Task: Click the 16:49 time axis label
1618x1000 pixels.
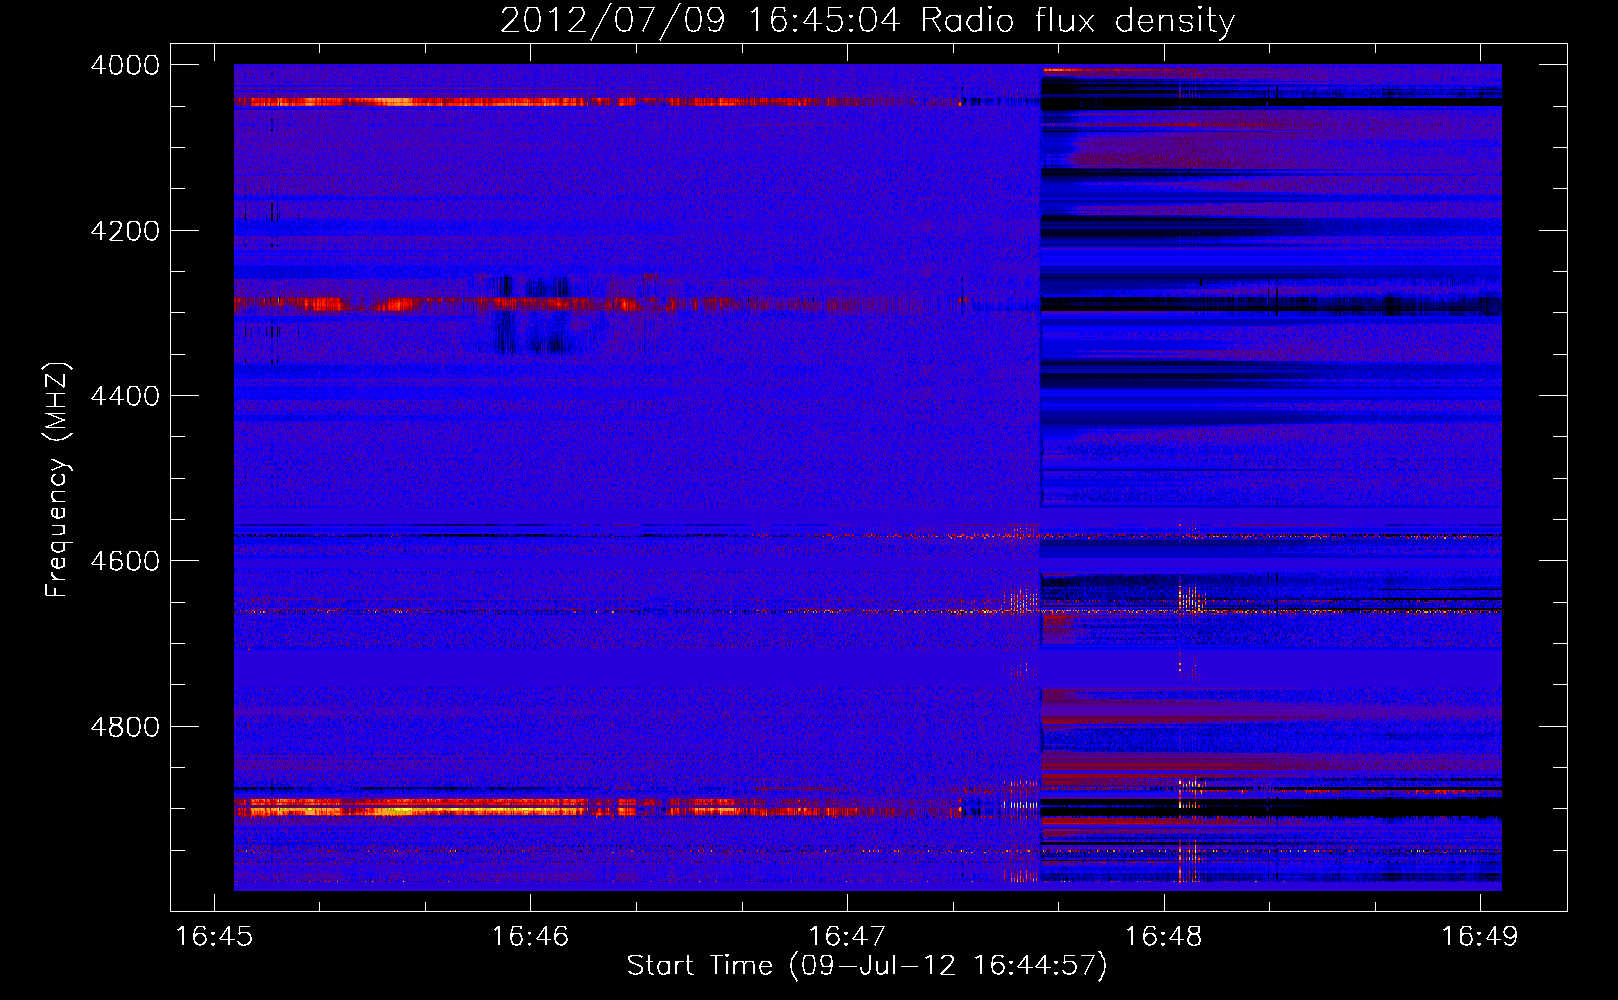Action: [1479, 937]
